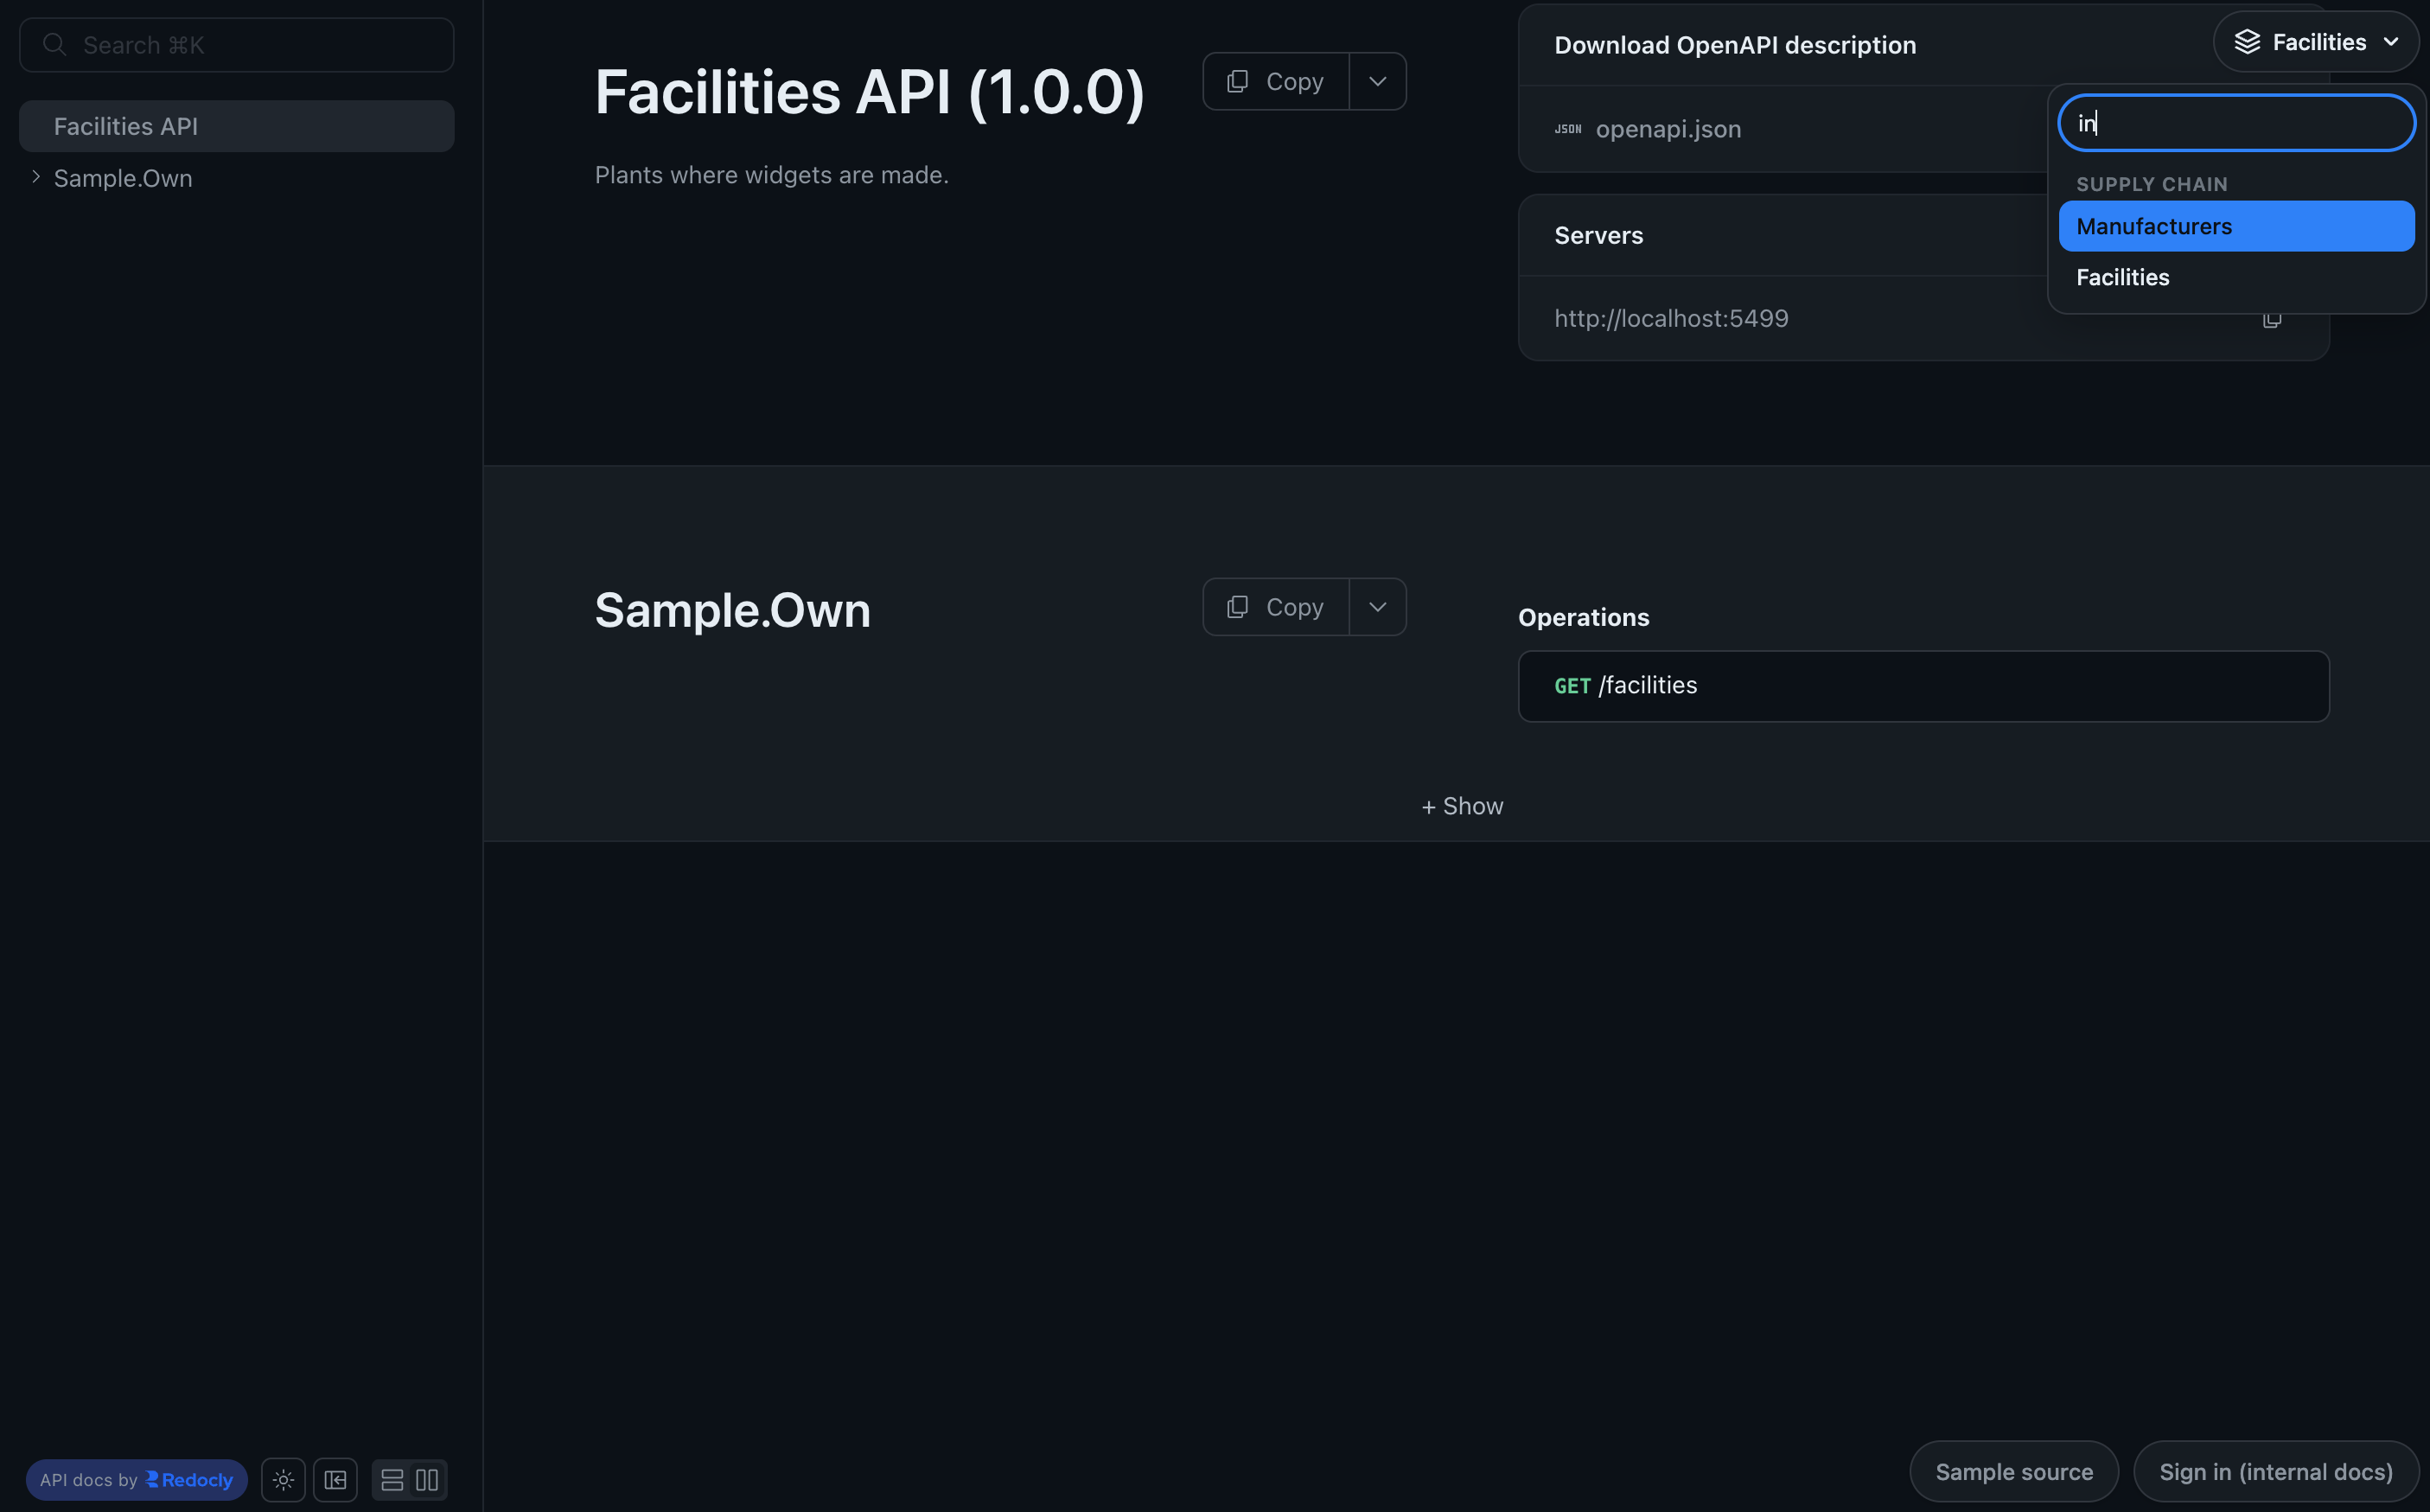Image resolution: width=2430 pixels, height=1512 pixels.
Task: Copy the Sample.Own section
Action: 1276,607
